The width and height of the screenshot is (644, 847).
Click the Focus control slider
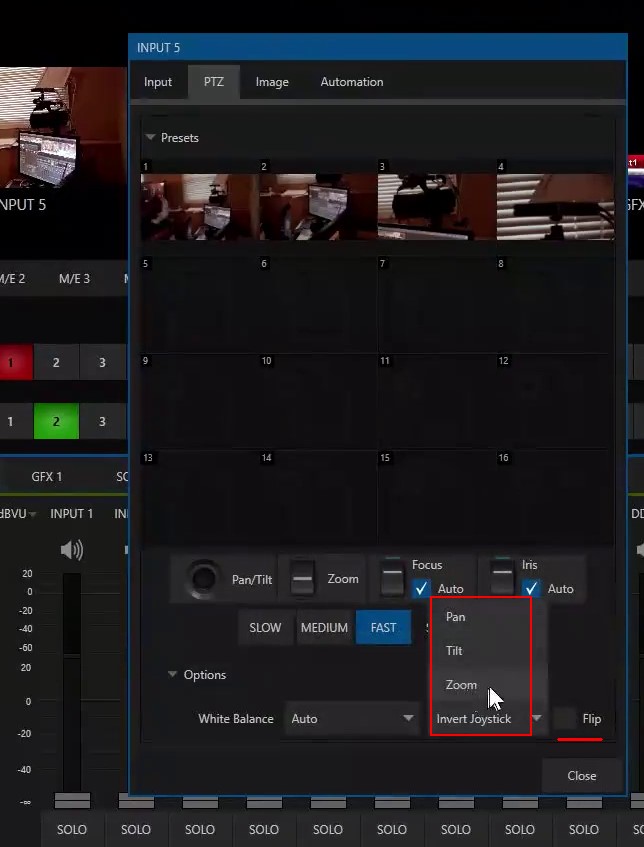click(x=393, y=577)
